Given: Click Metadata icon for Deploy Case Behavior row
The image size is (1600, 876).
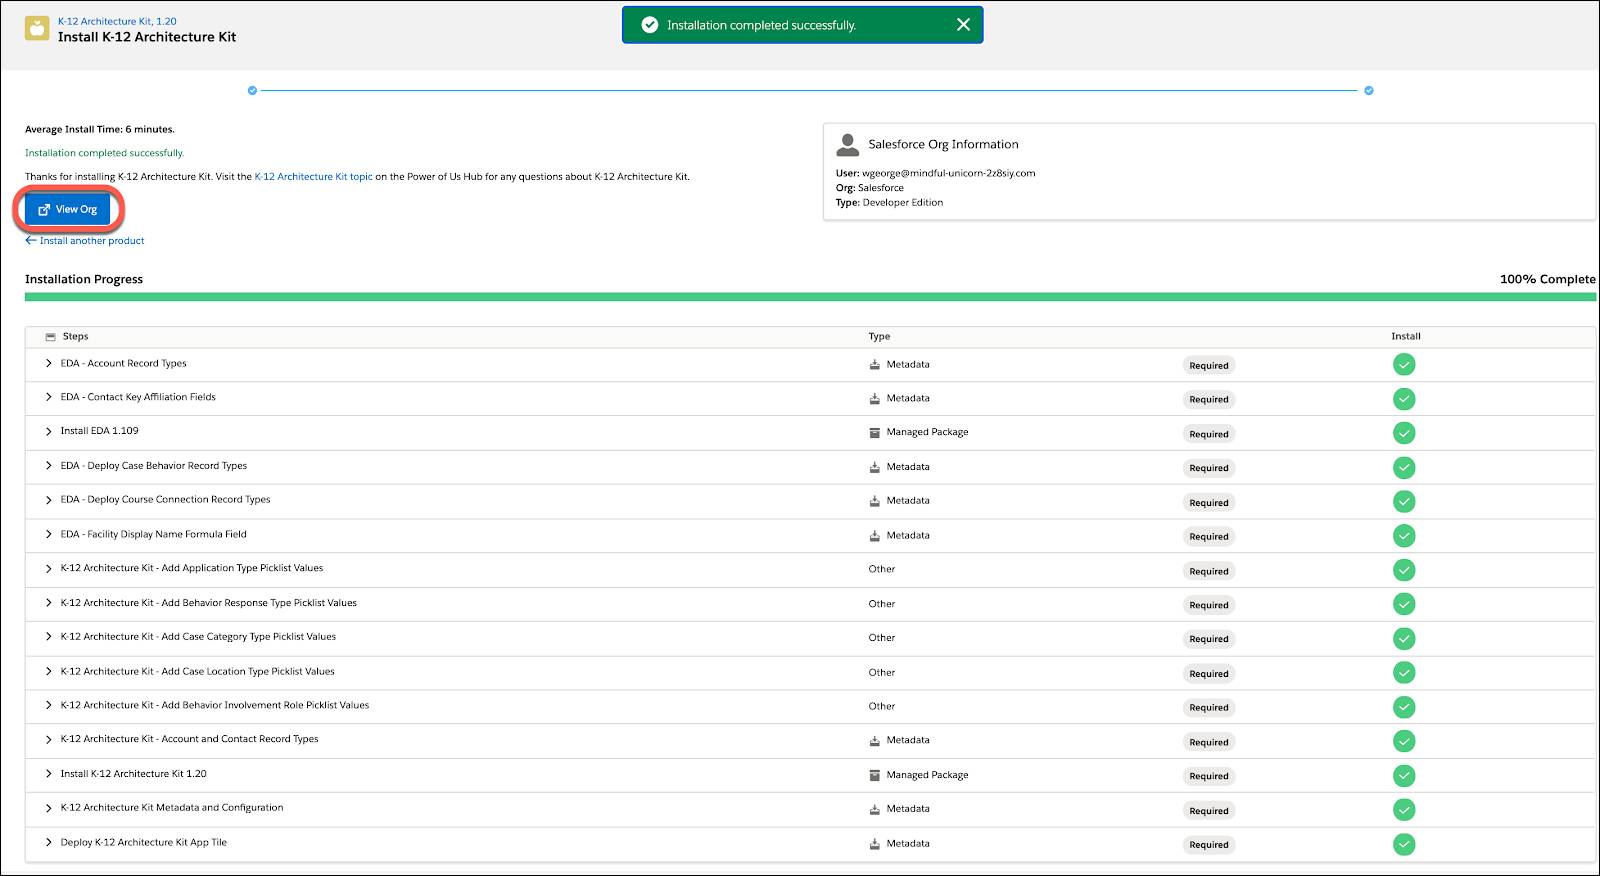Looking at the screenshot, I should tap(875, 467).
